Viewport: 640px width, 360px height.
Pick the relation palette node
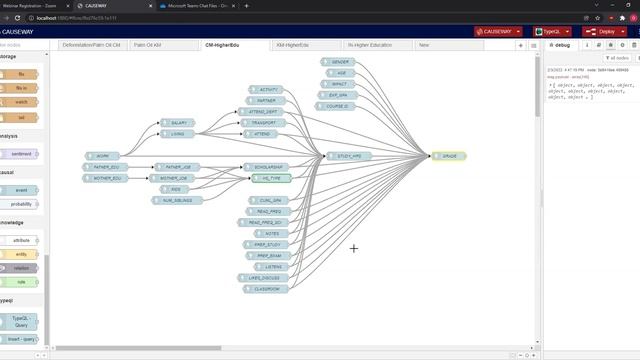[19, 268]
